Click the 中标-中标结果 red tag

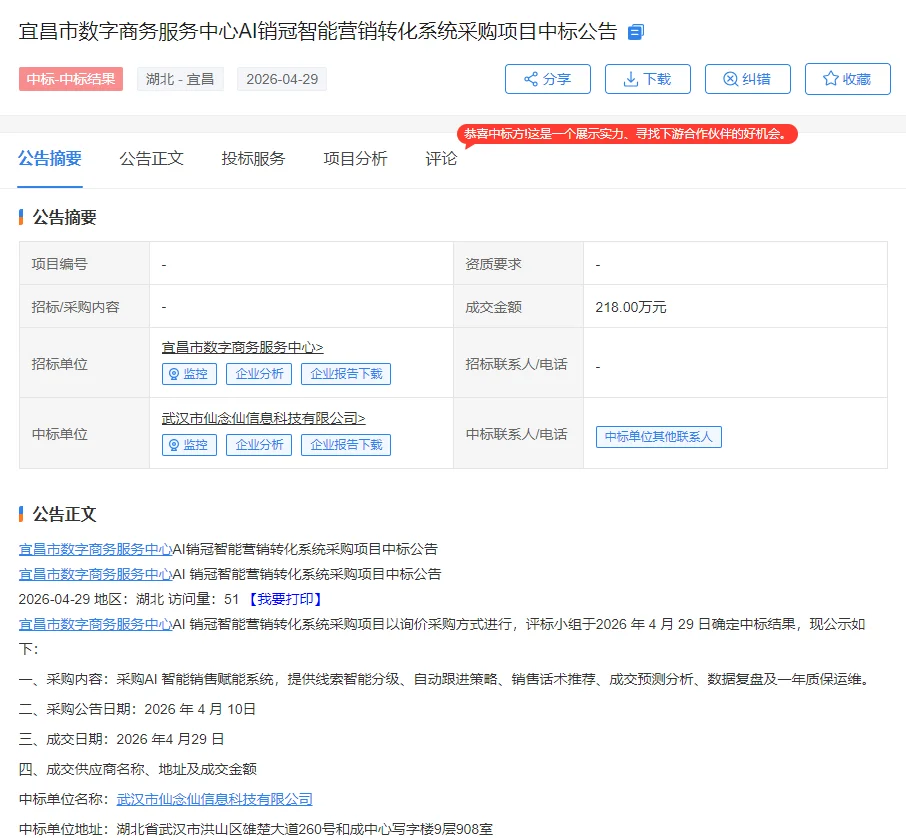click(x=71, y=79)
